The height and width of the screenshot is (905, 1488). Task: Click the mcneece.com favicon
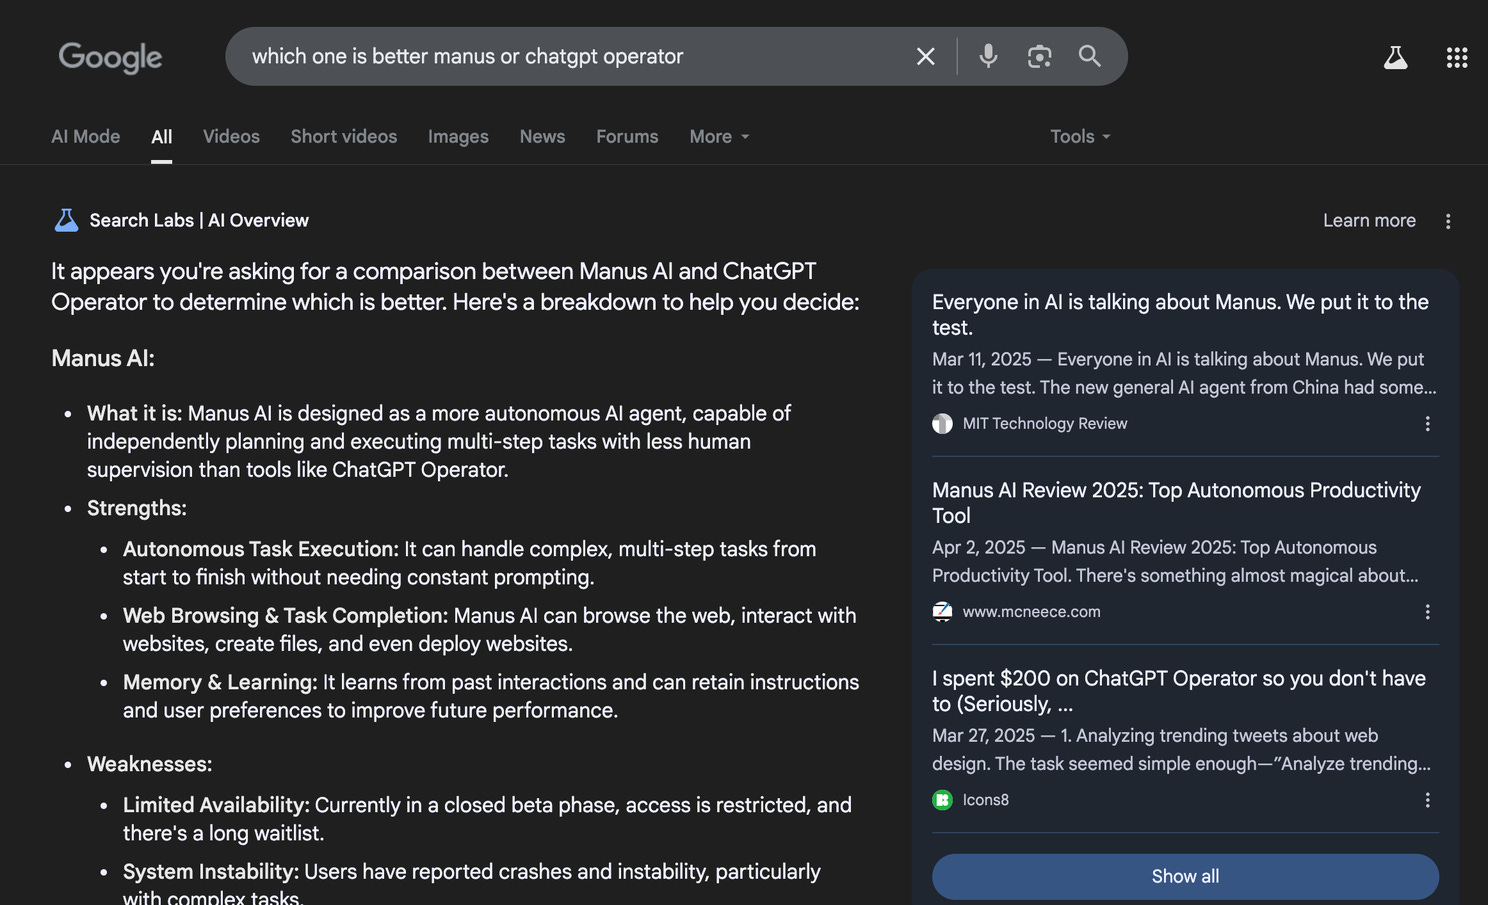coord(942,612)
